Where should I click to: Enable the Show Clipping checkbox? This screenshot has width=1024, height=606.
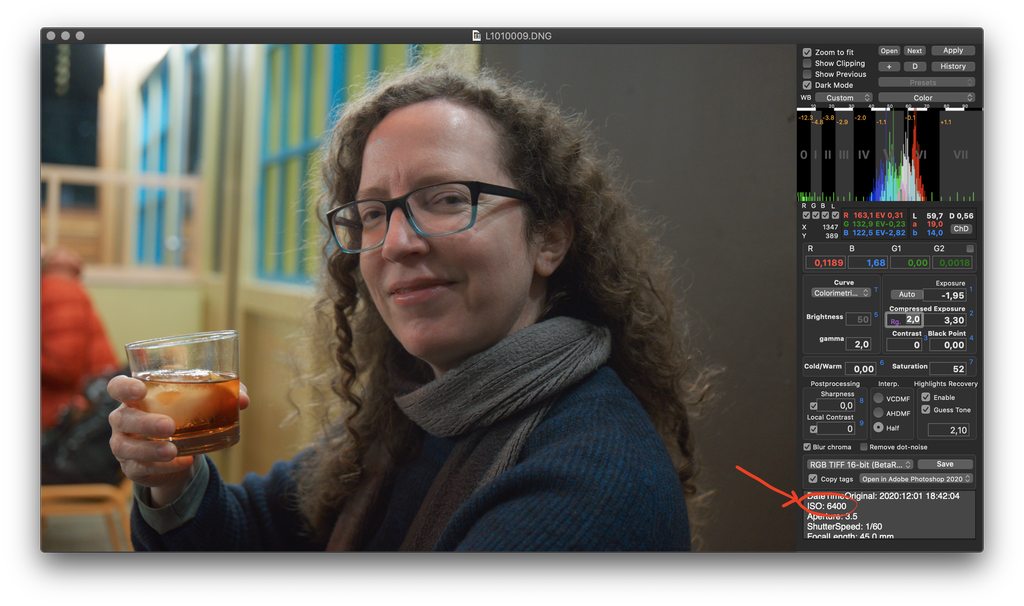coord(808,63)
